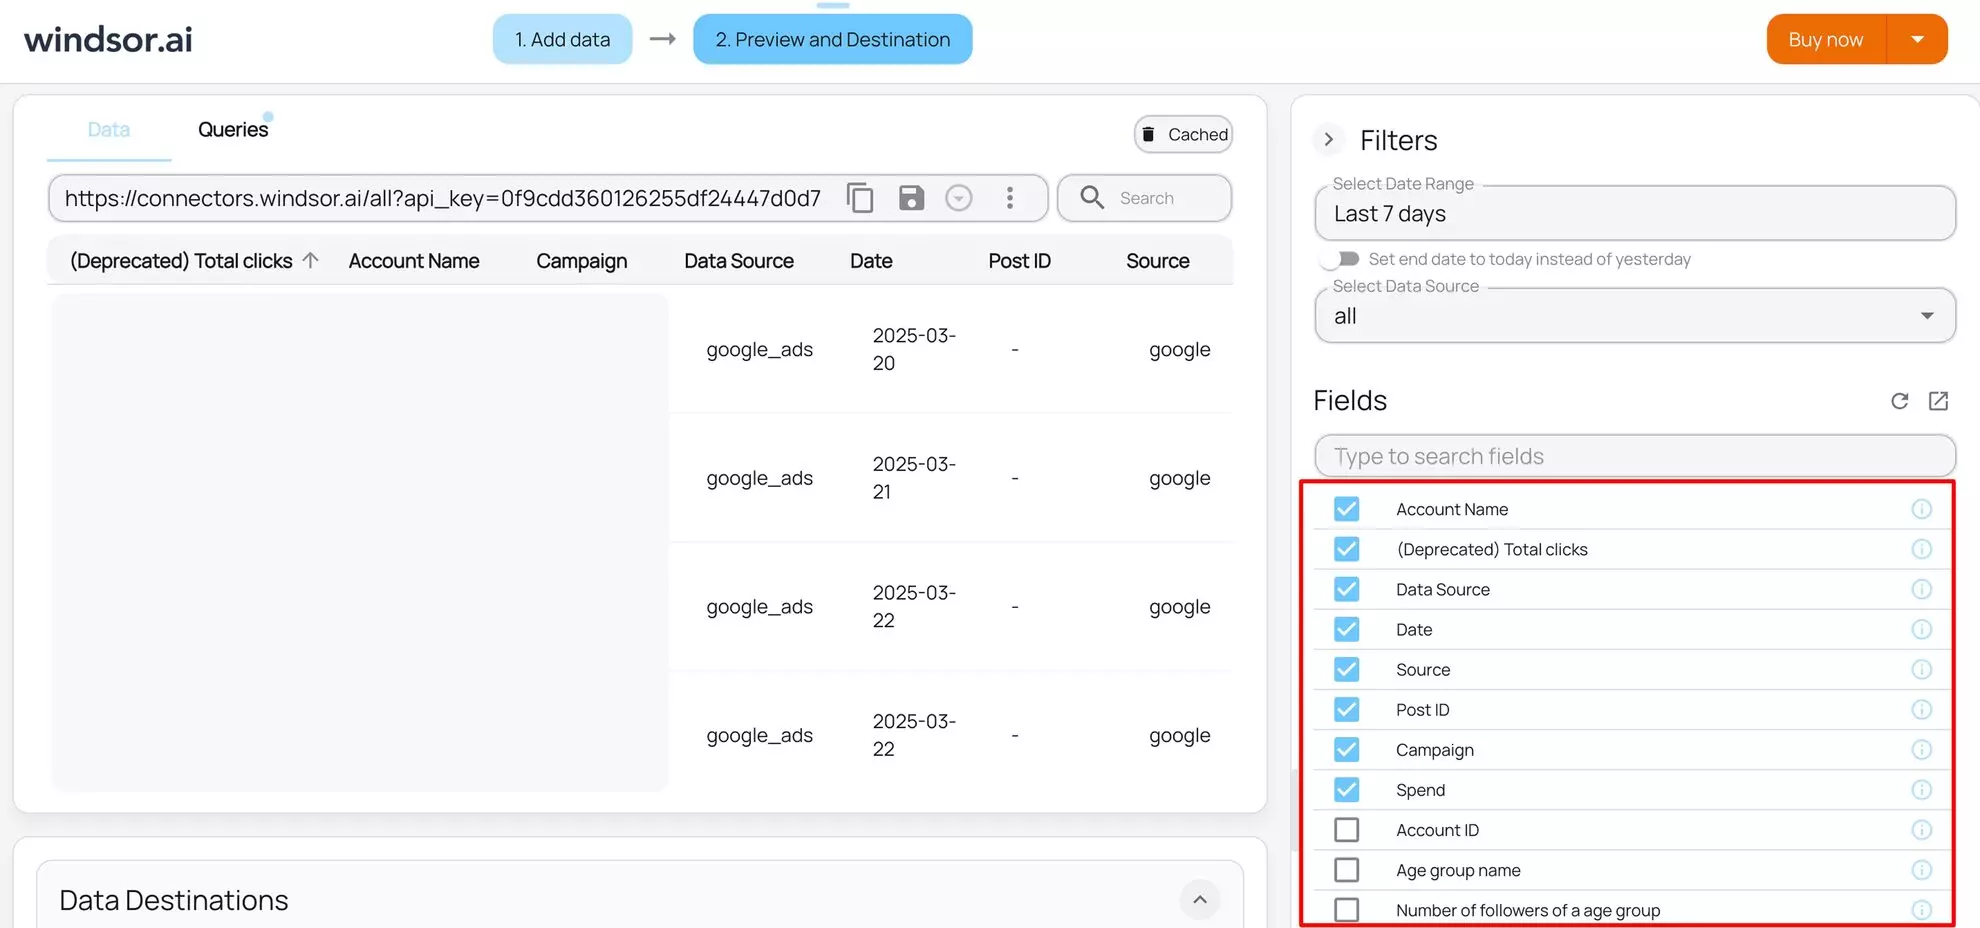
Task: Click the magnifier search icon
Action: 1092,198
